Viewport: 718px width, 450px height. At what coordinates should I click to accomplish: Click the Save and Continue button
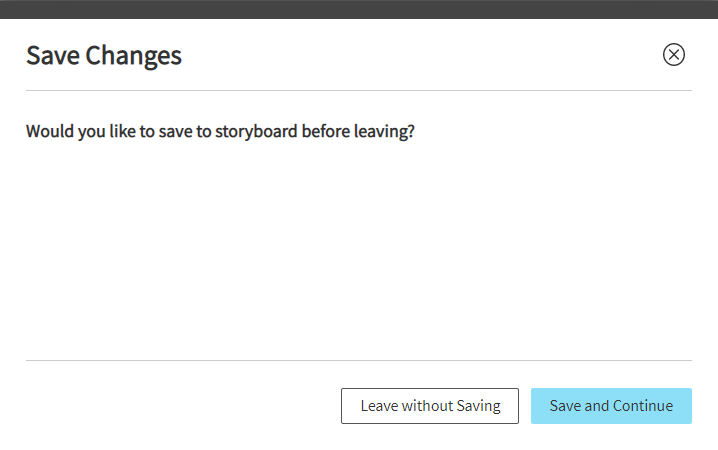[x=611, y=406]
